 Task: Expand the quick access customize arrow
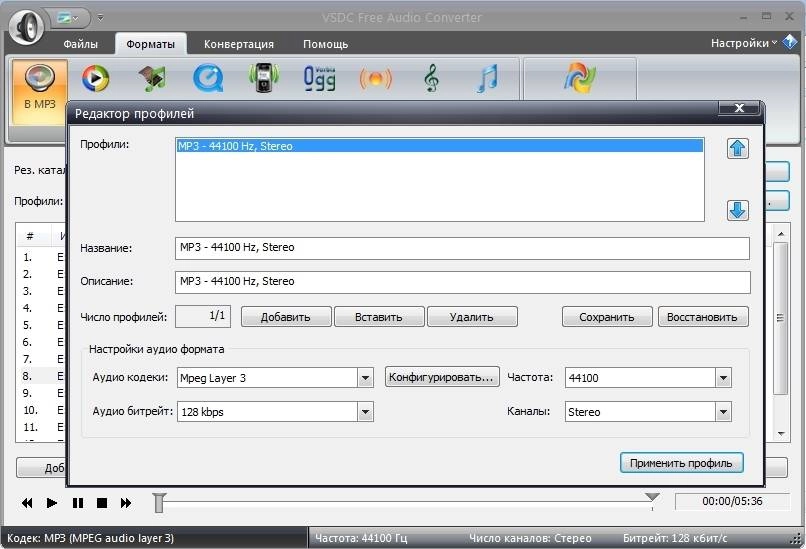(100, 18)
